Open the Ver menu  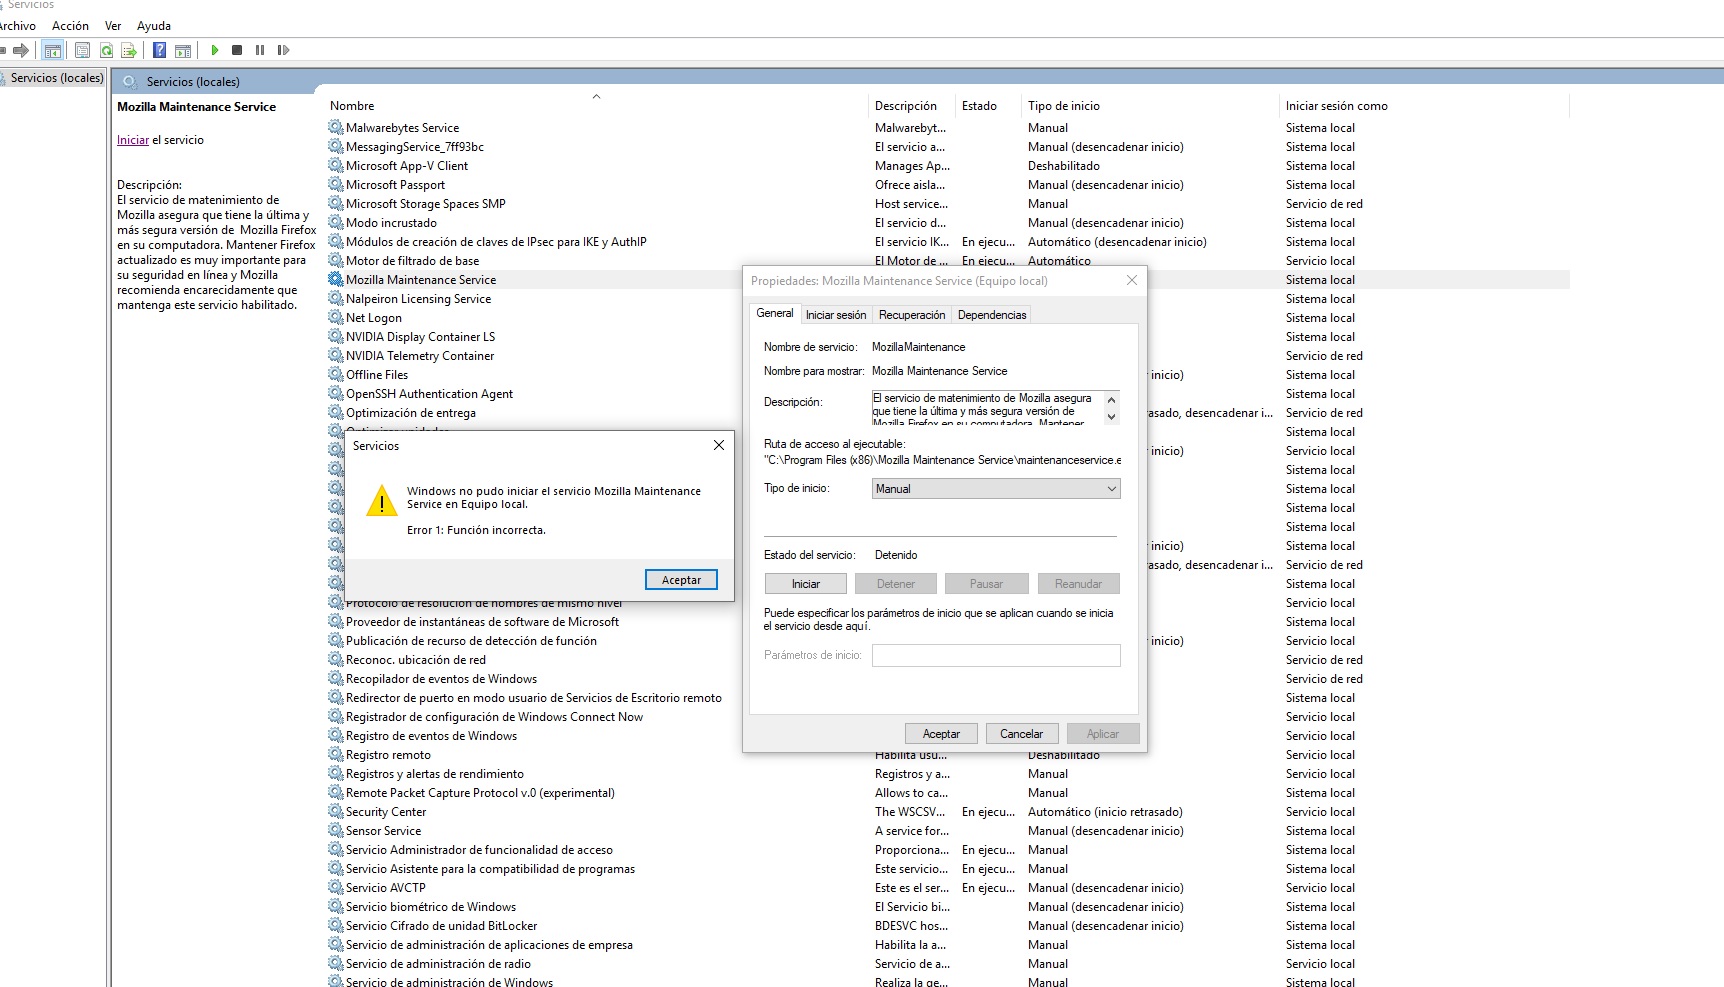point(113,26)
